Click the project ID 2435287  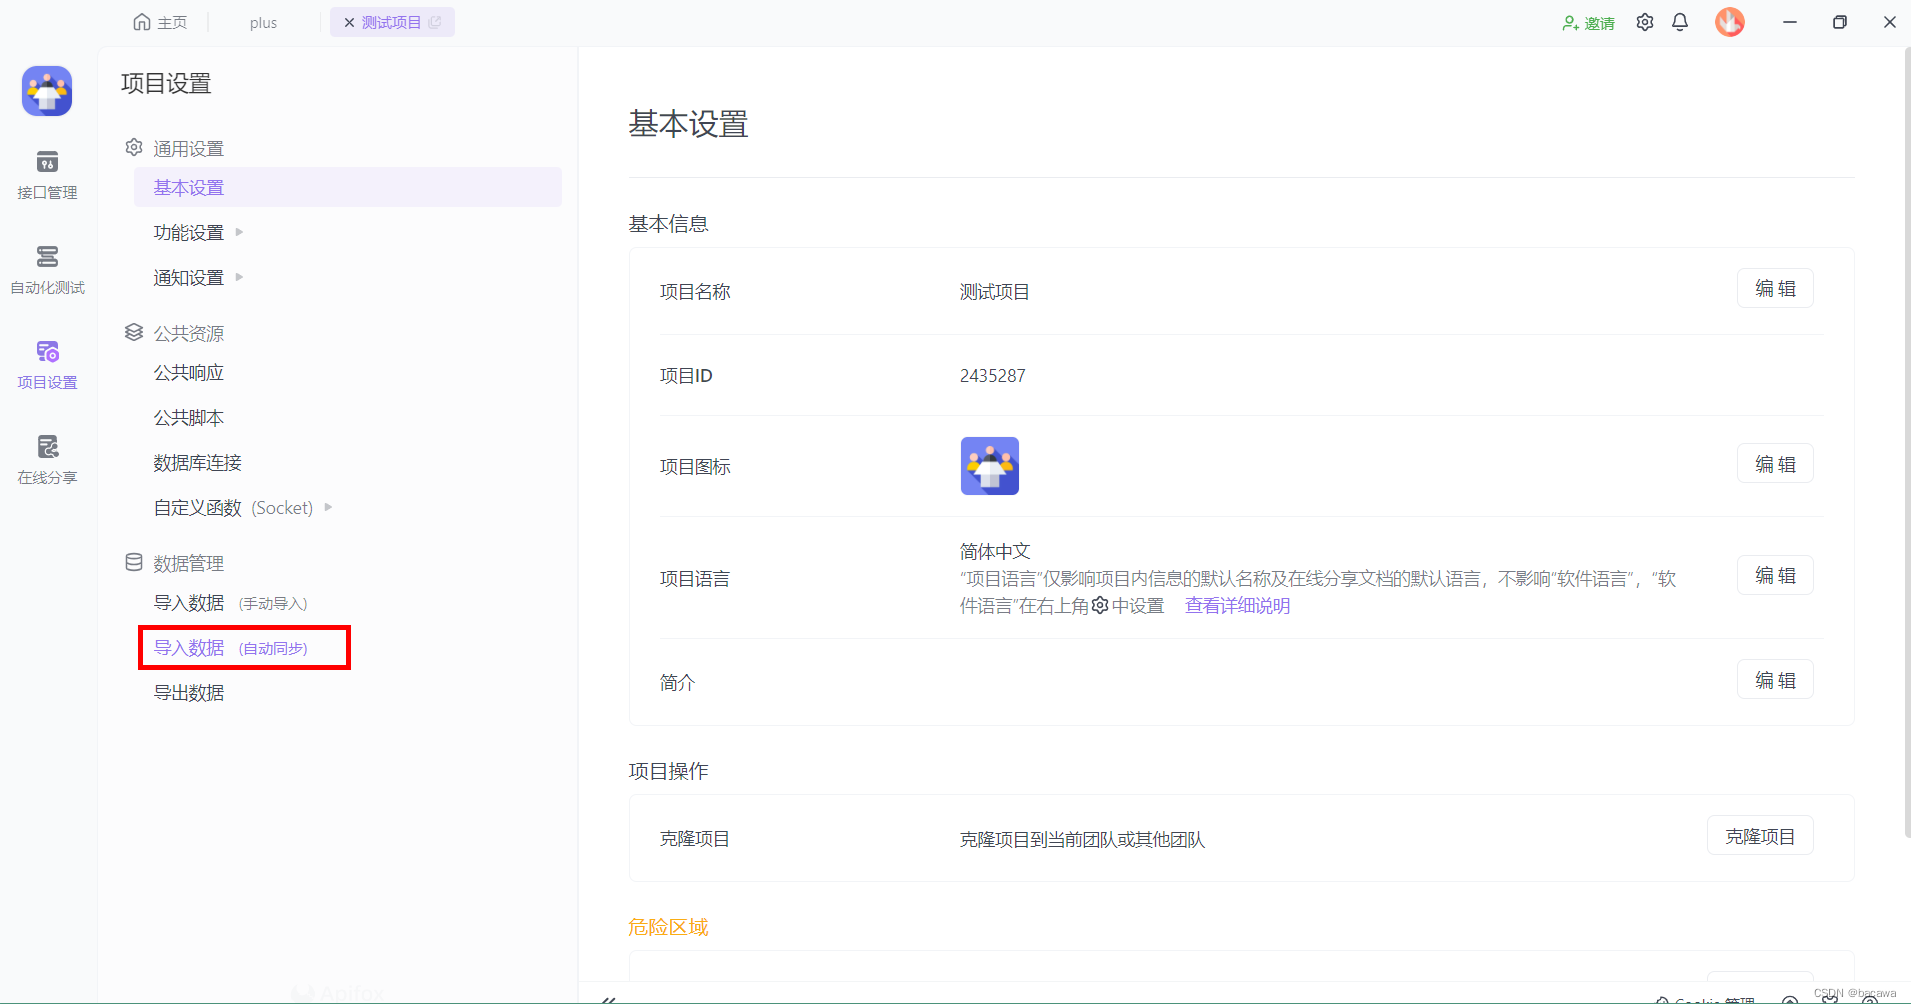pos(993,376)
